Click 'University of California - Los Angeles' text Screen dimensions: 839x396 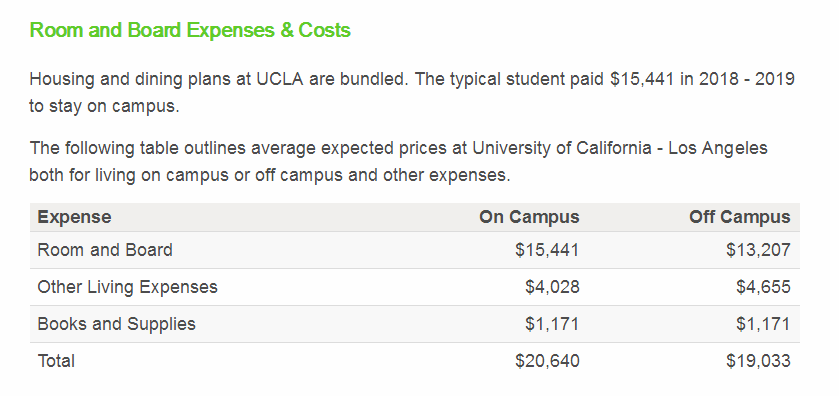click(620, 148)
